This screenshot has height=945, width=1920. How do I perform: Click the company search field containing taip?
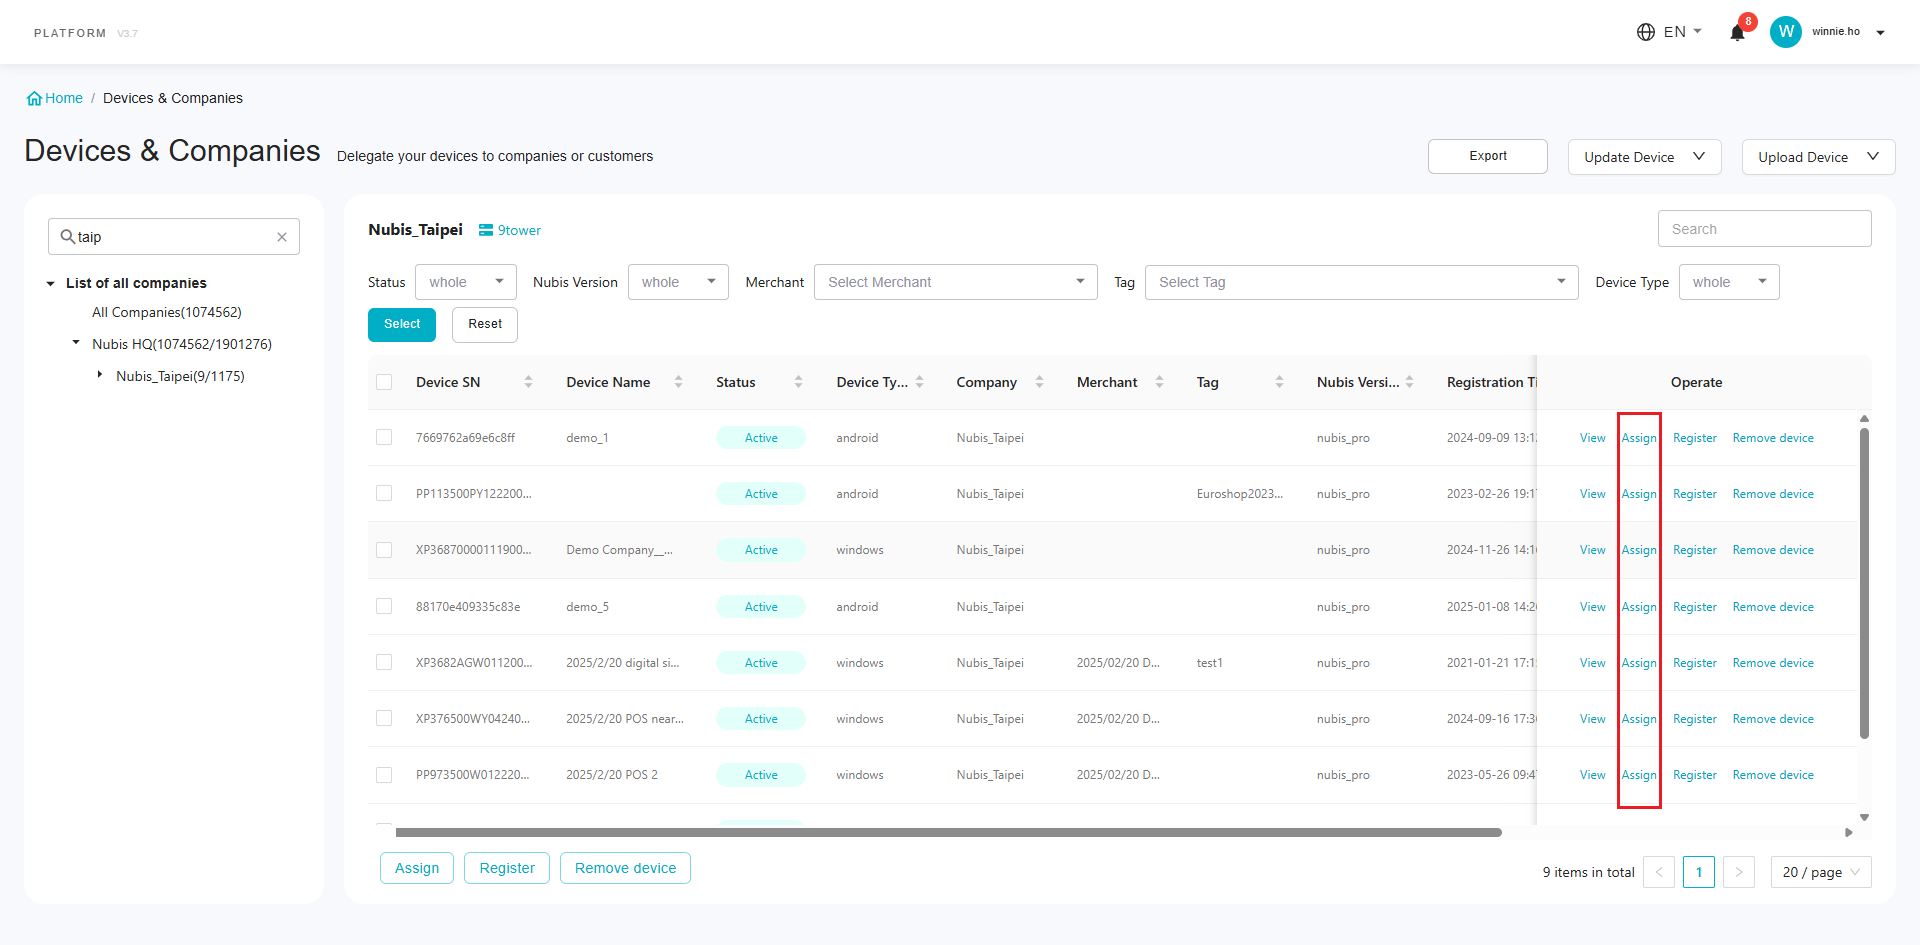pos(174,237)
